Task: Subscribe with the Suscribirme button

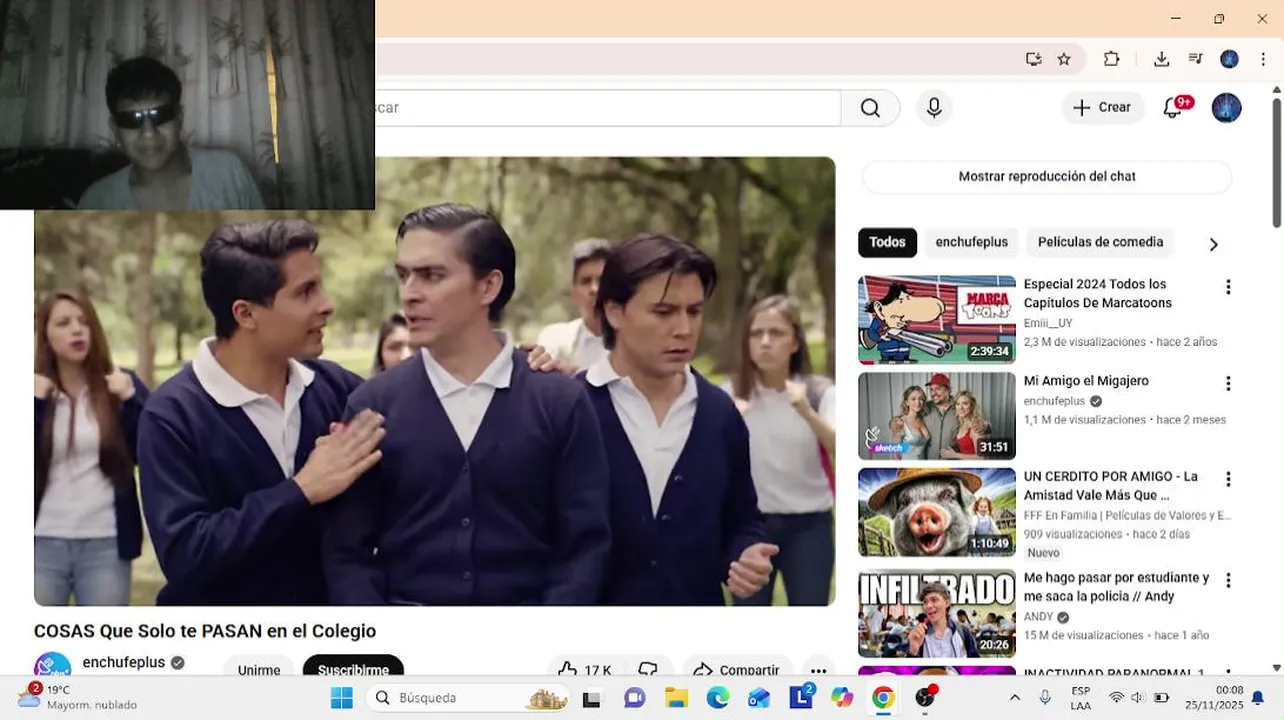Action: (x=353, y=670)
